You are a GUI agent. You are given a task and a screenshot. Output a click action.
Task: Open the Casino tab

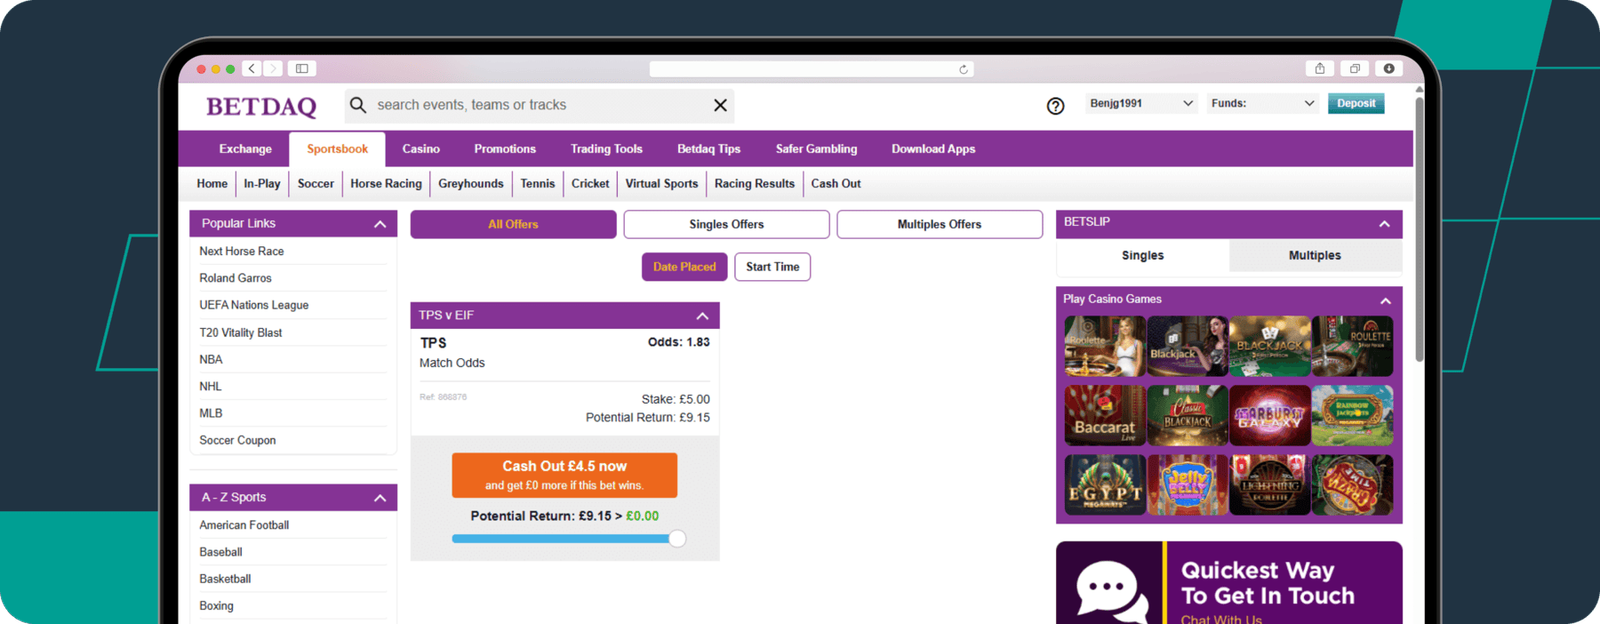pyautogui.click(x=421, y=149)
